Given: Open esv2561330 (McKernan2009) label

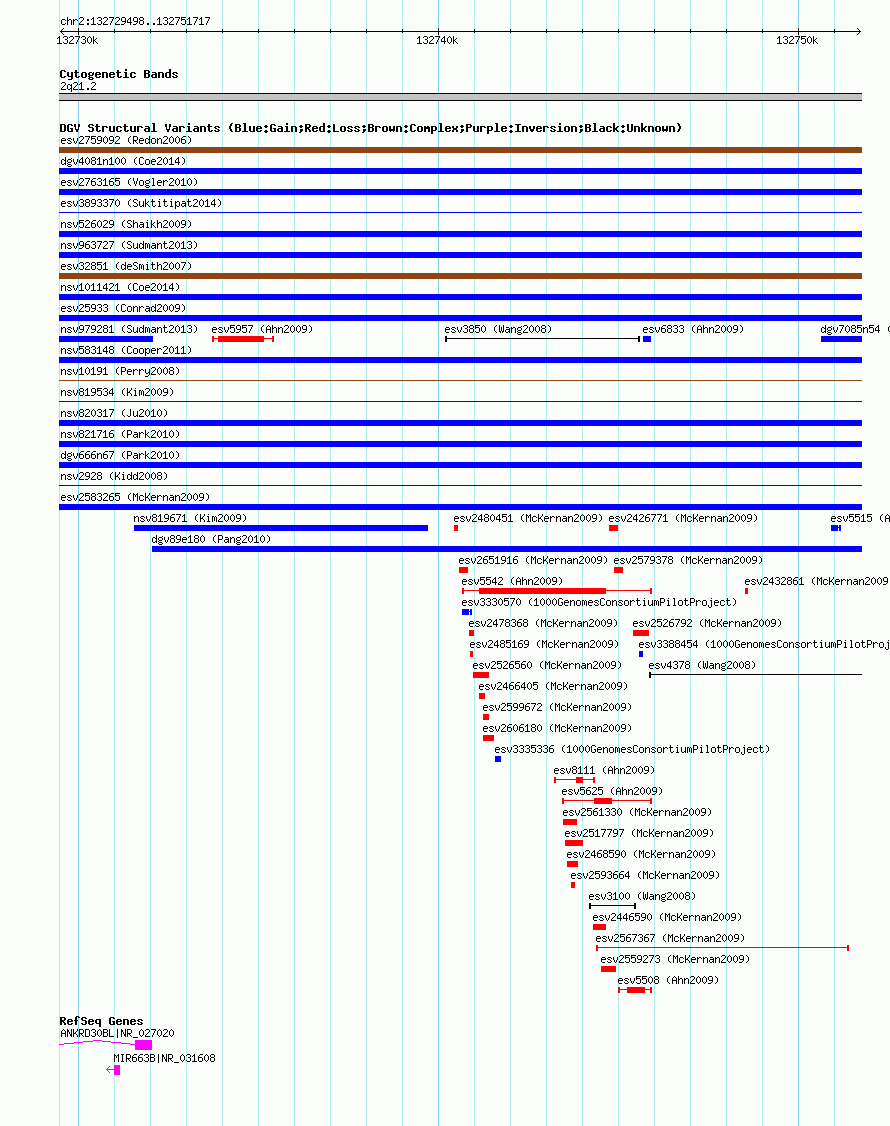Looking at the screenshot, I should (637, 812).
